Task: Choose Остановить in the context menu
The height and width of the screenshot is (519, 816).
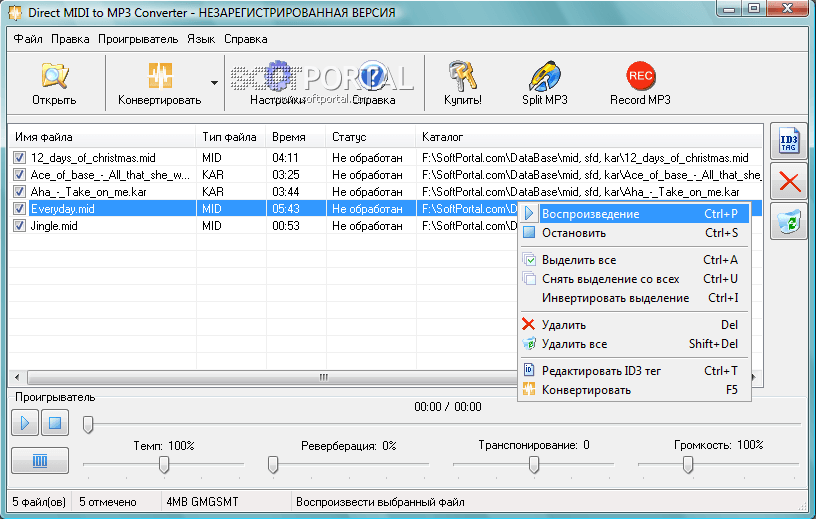Action: (634, 233)
